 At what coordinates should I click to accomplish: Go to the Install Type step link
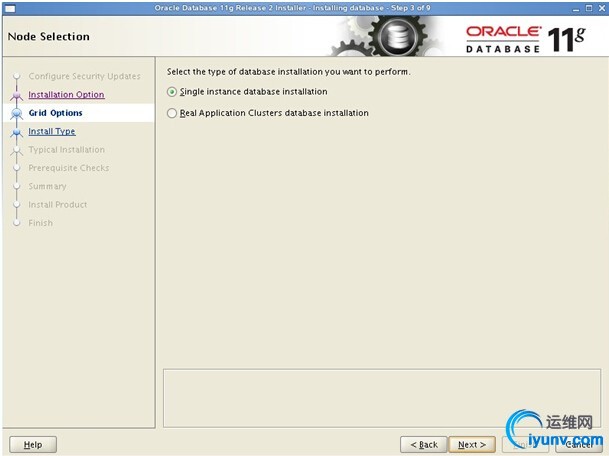point(52,132)
